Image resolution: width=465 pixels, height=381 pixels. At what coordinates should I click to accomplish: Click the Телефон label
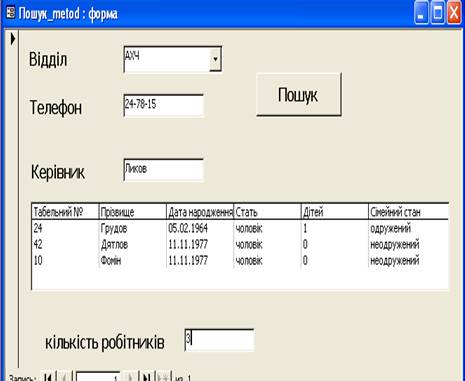coord(56,108)
